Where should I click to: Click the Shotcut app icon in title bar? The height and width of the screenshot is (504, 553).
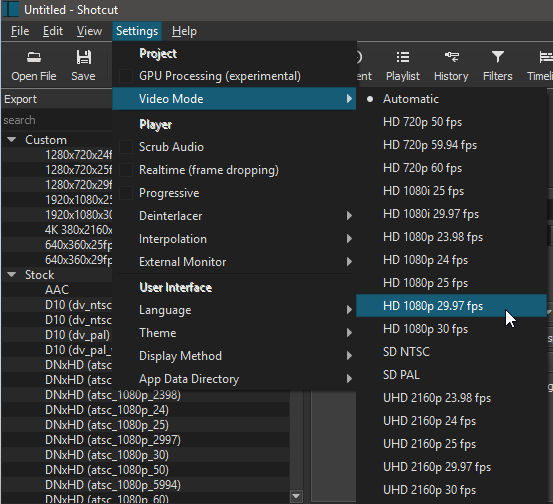click(x=11, y=9)
